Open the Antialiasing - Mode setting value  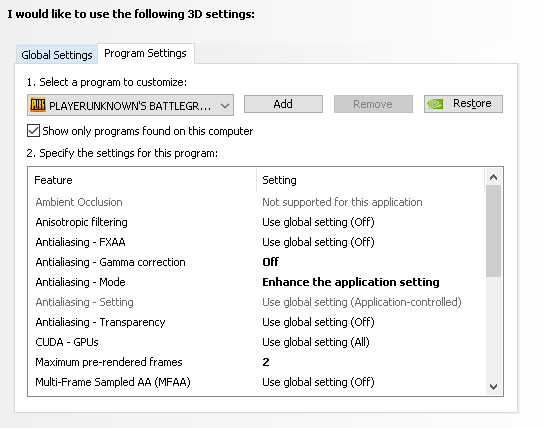tap(351, 282)
